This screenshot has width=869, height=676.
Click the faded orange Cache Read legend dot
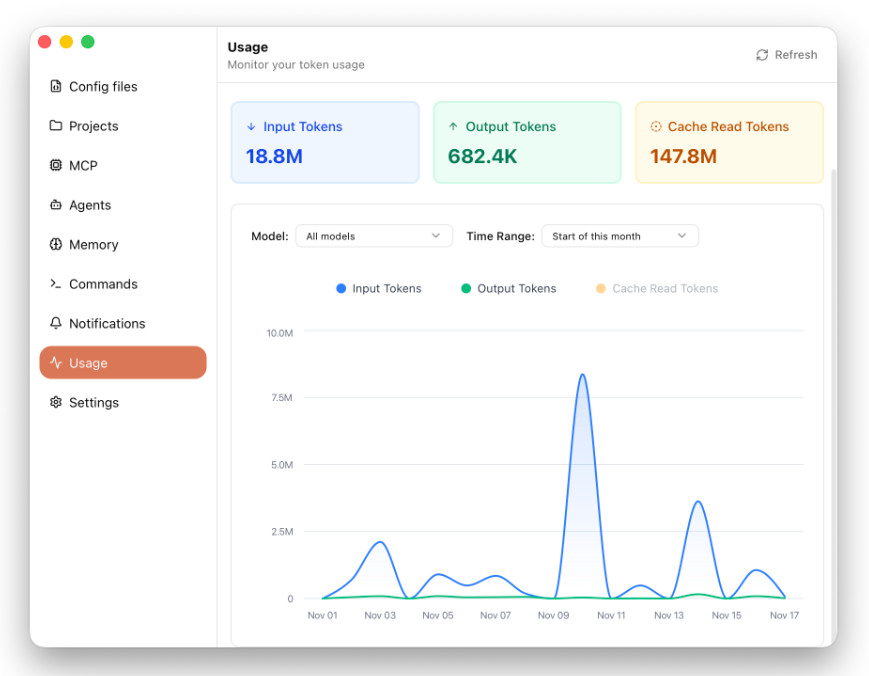[601, 288]
